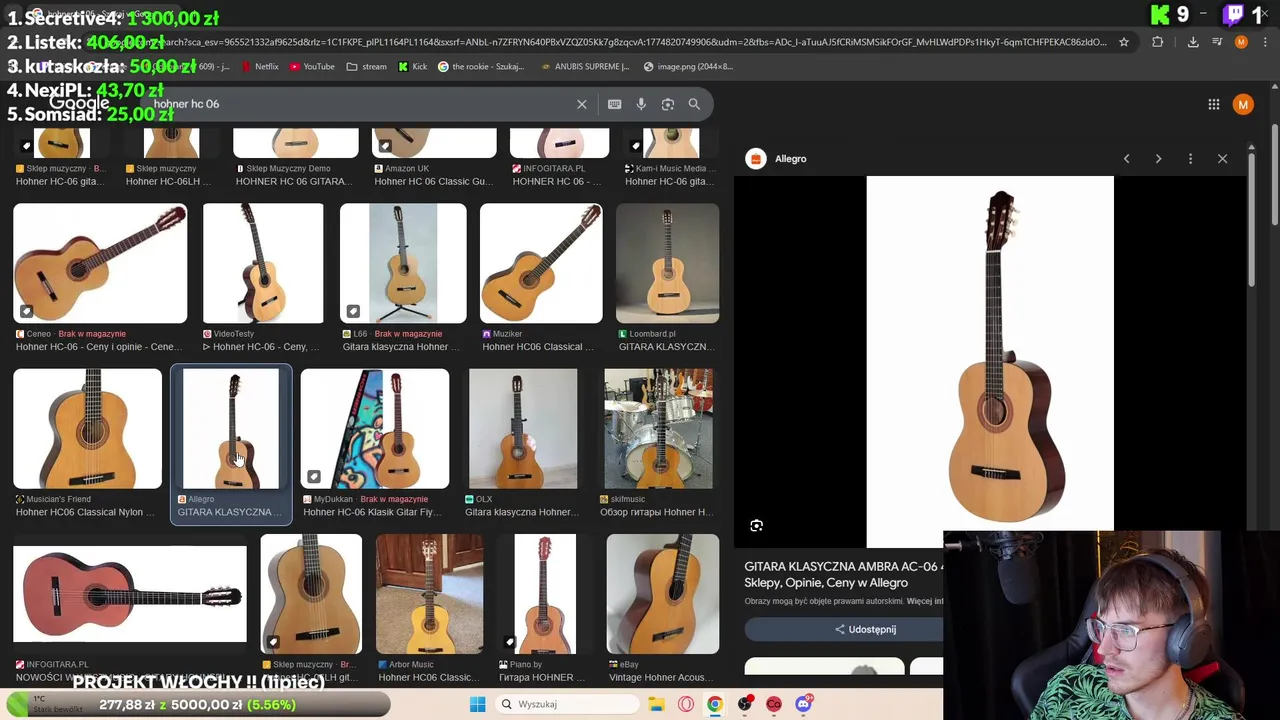The width and height of the screenshot is (1280, 720).
Task: Open Discord from taskbar
Action: [x=803, y=704]
